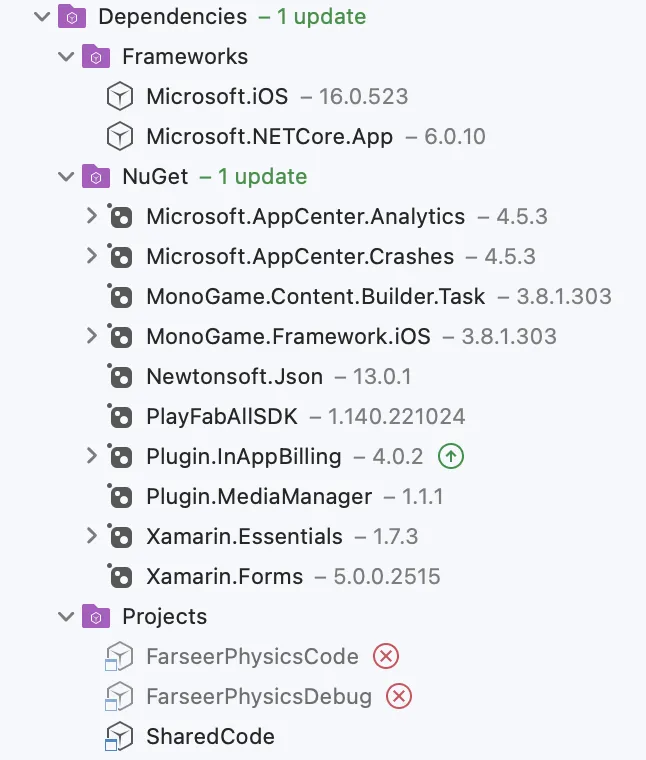This screenshot has height=760, width=646.
Task: Select the Plugin.MediaManager package
Action: [x=259, y=497]
